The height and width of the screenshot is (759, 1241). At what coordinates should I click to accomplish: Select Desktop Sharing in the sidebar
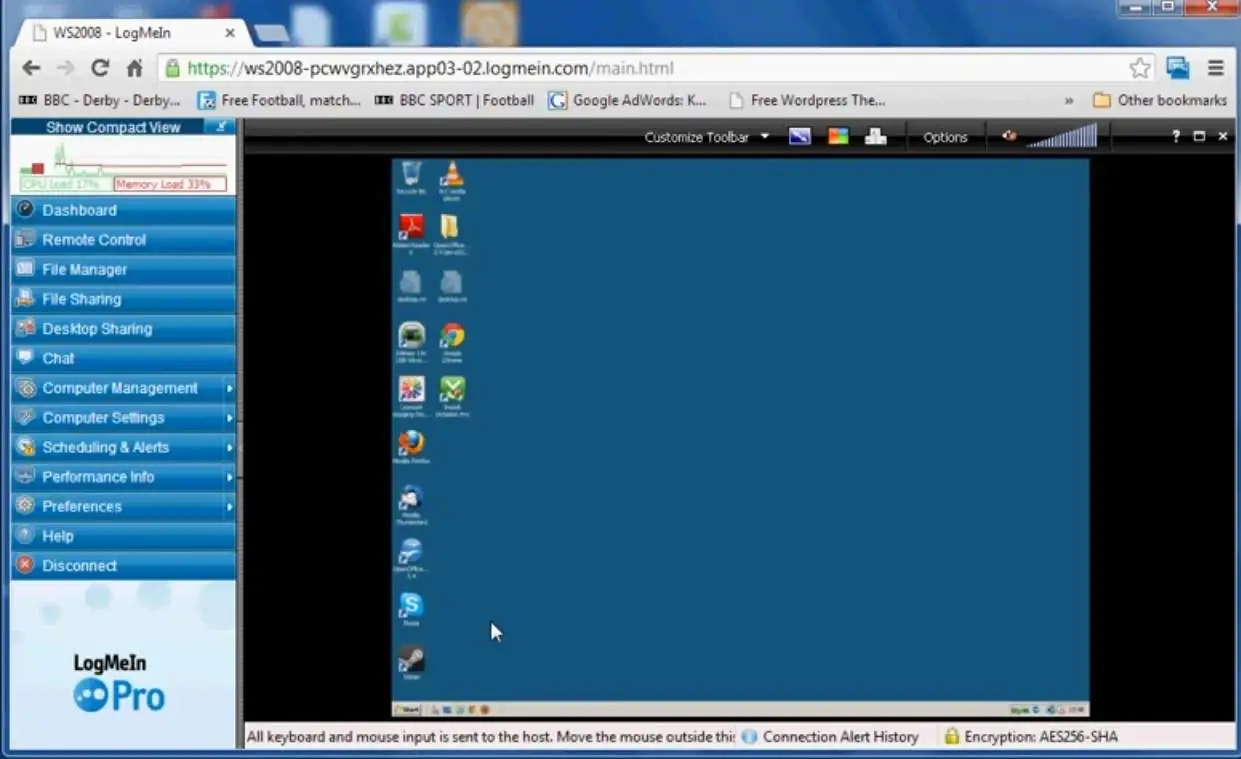click(123, 328)
